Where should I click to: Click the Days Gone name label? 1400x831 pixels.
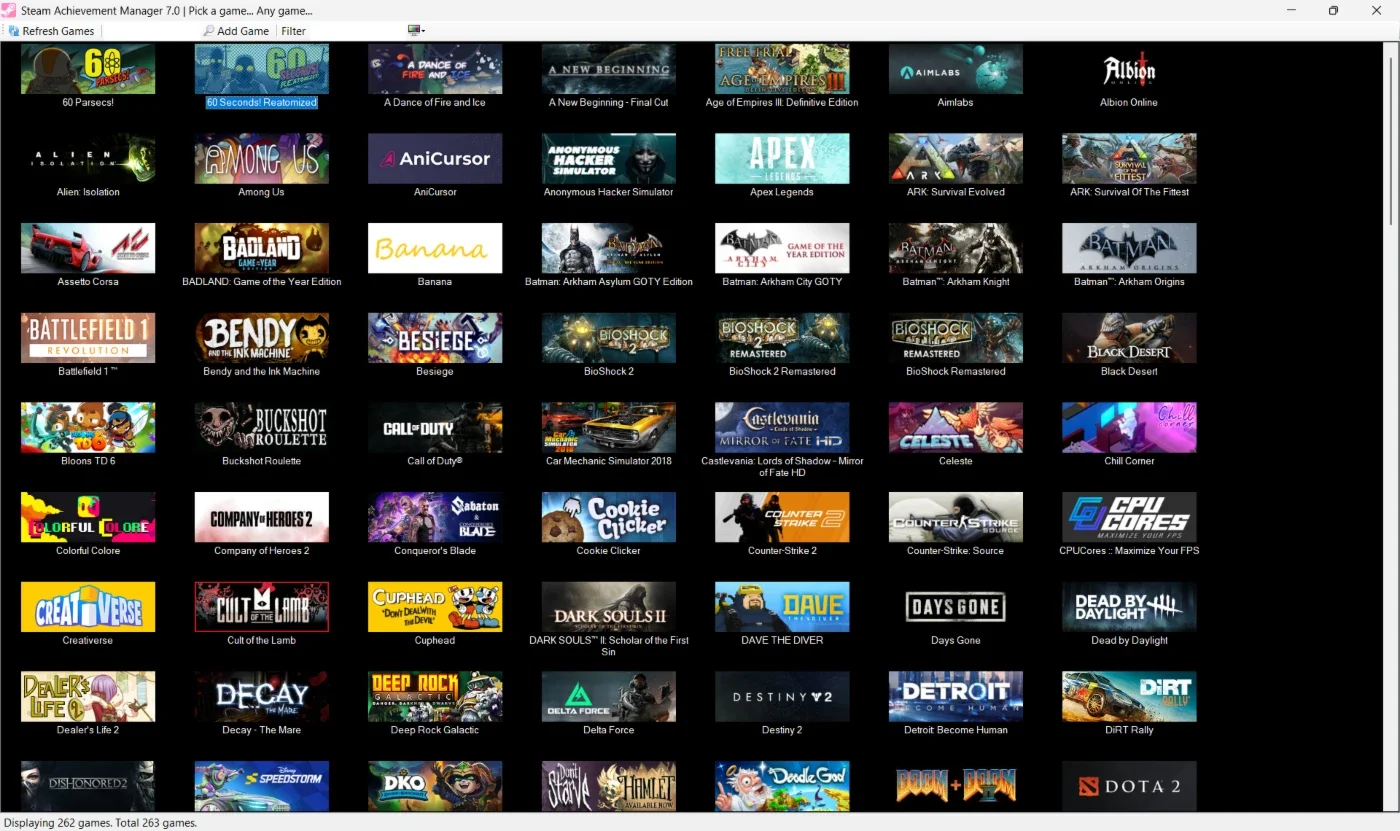point(956,640)
